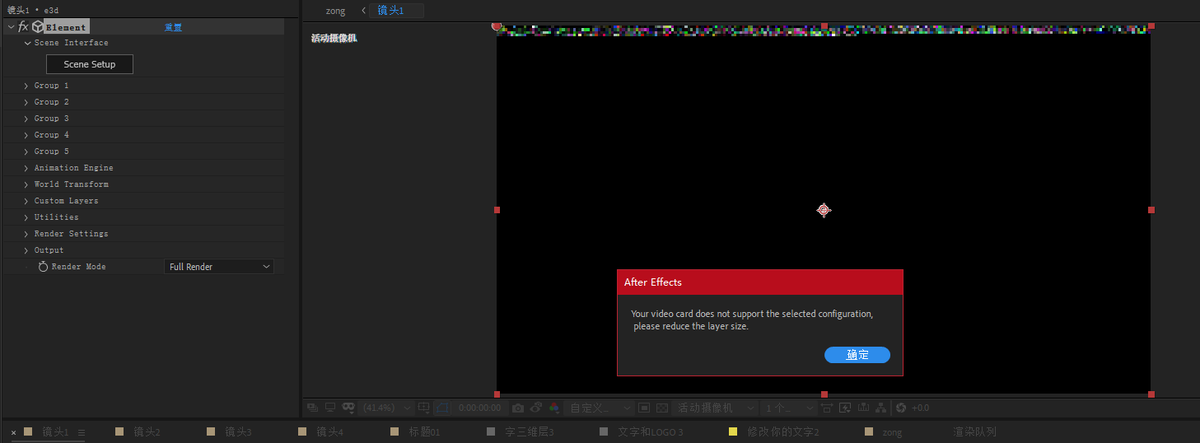Open 镜头1 timeline panel menu
1200x443 pixels.
click(81, 432)
